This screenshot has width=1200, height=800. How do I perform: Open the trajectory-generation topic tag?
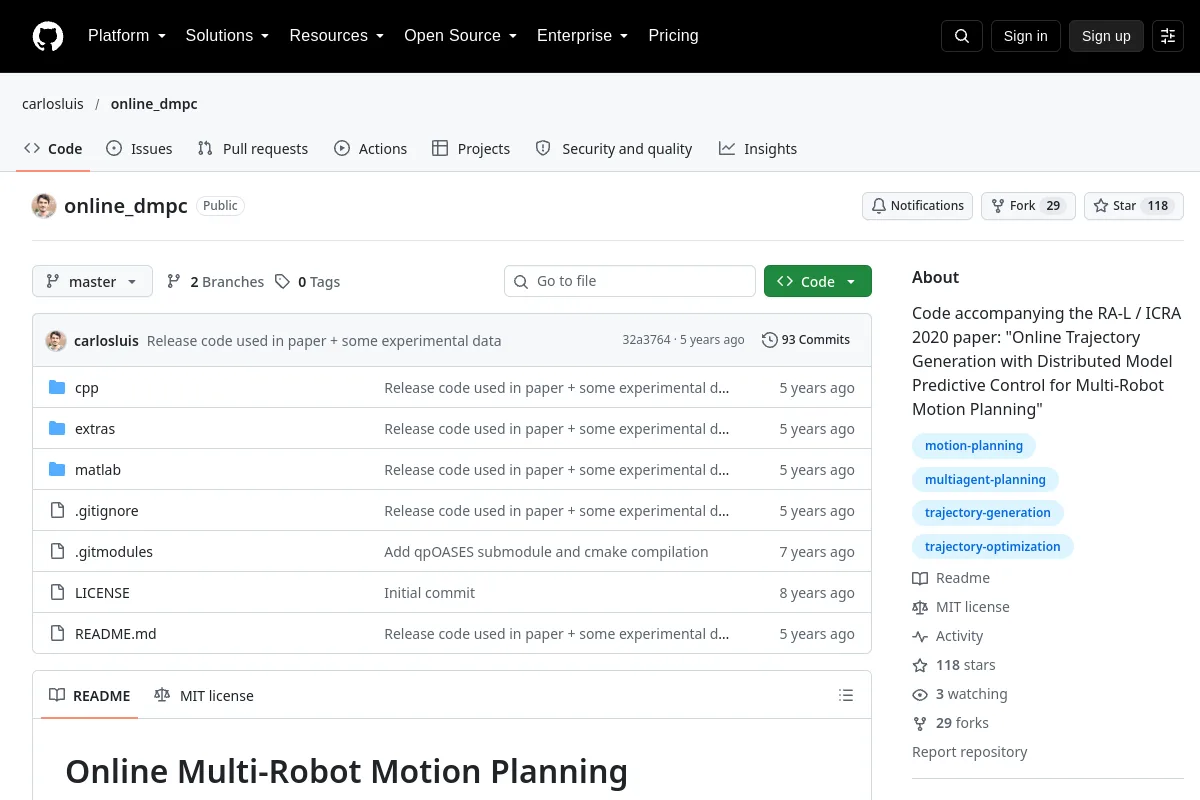coord(988,513)
